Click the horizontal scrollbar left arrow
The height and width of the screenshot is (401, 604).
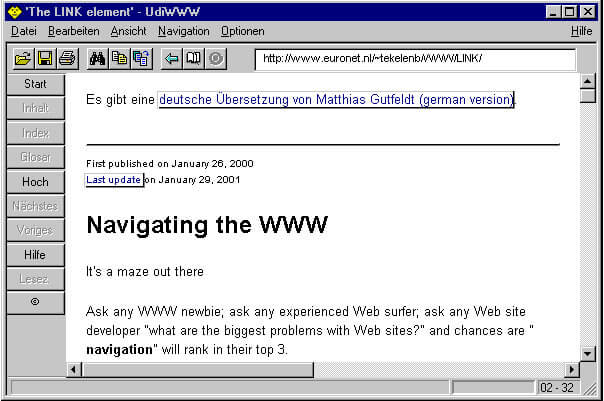[x=73, y=370]
